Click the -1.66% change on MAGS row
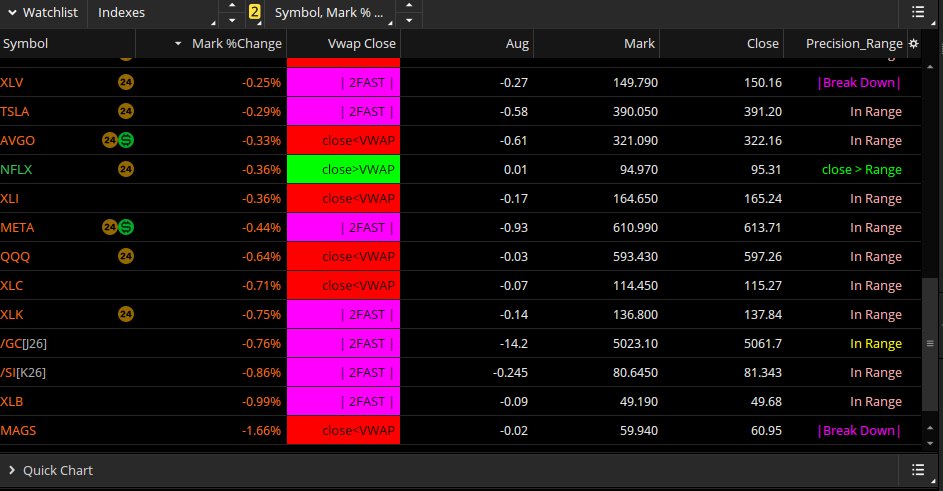This screenshot has width=943, height=491. click(261, 430)
